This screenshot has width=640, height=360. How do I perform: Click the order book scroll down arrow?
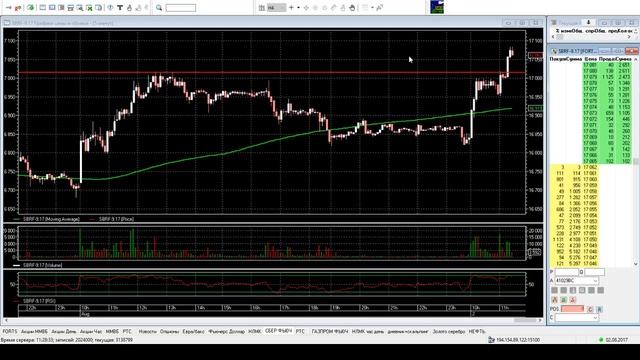point(636,264)
